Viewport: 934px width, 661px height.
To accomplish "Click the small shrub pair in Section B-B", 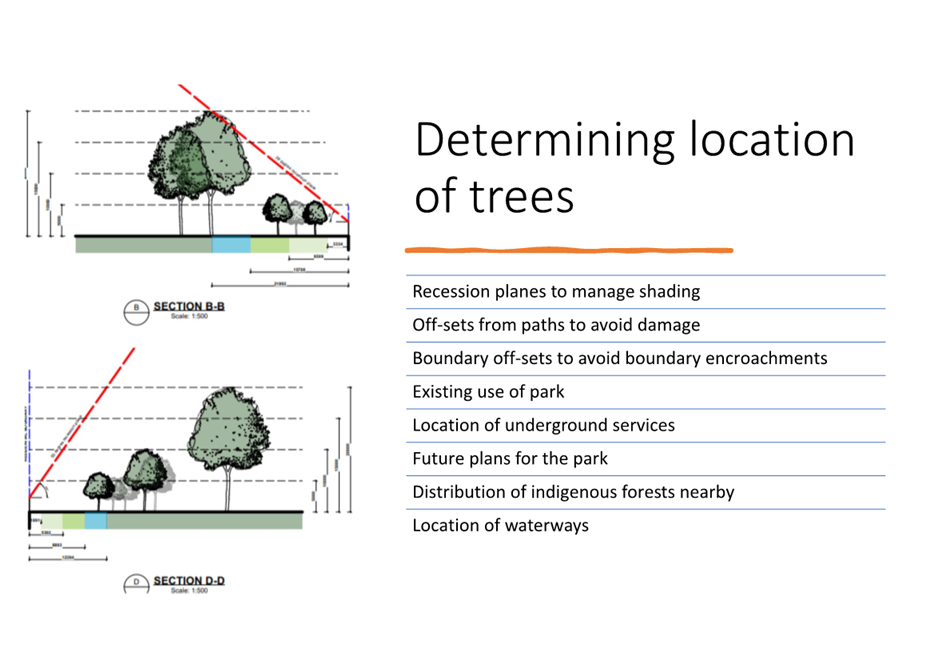I will coord(296,212).
